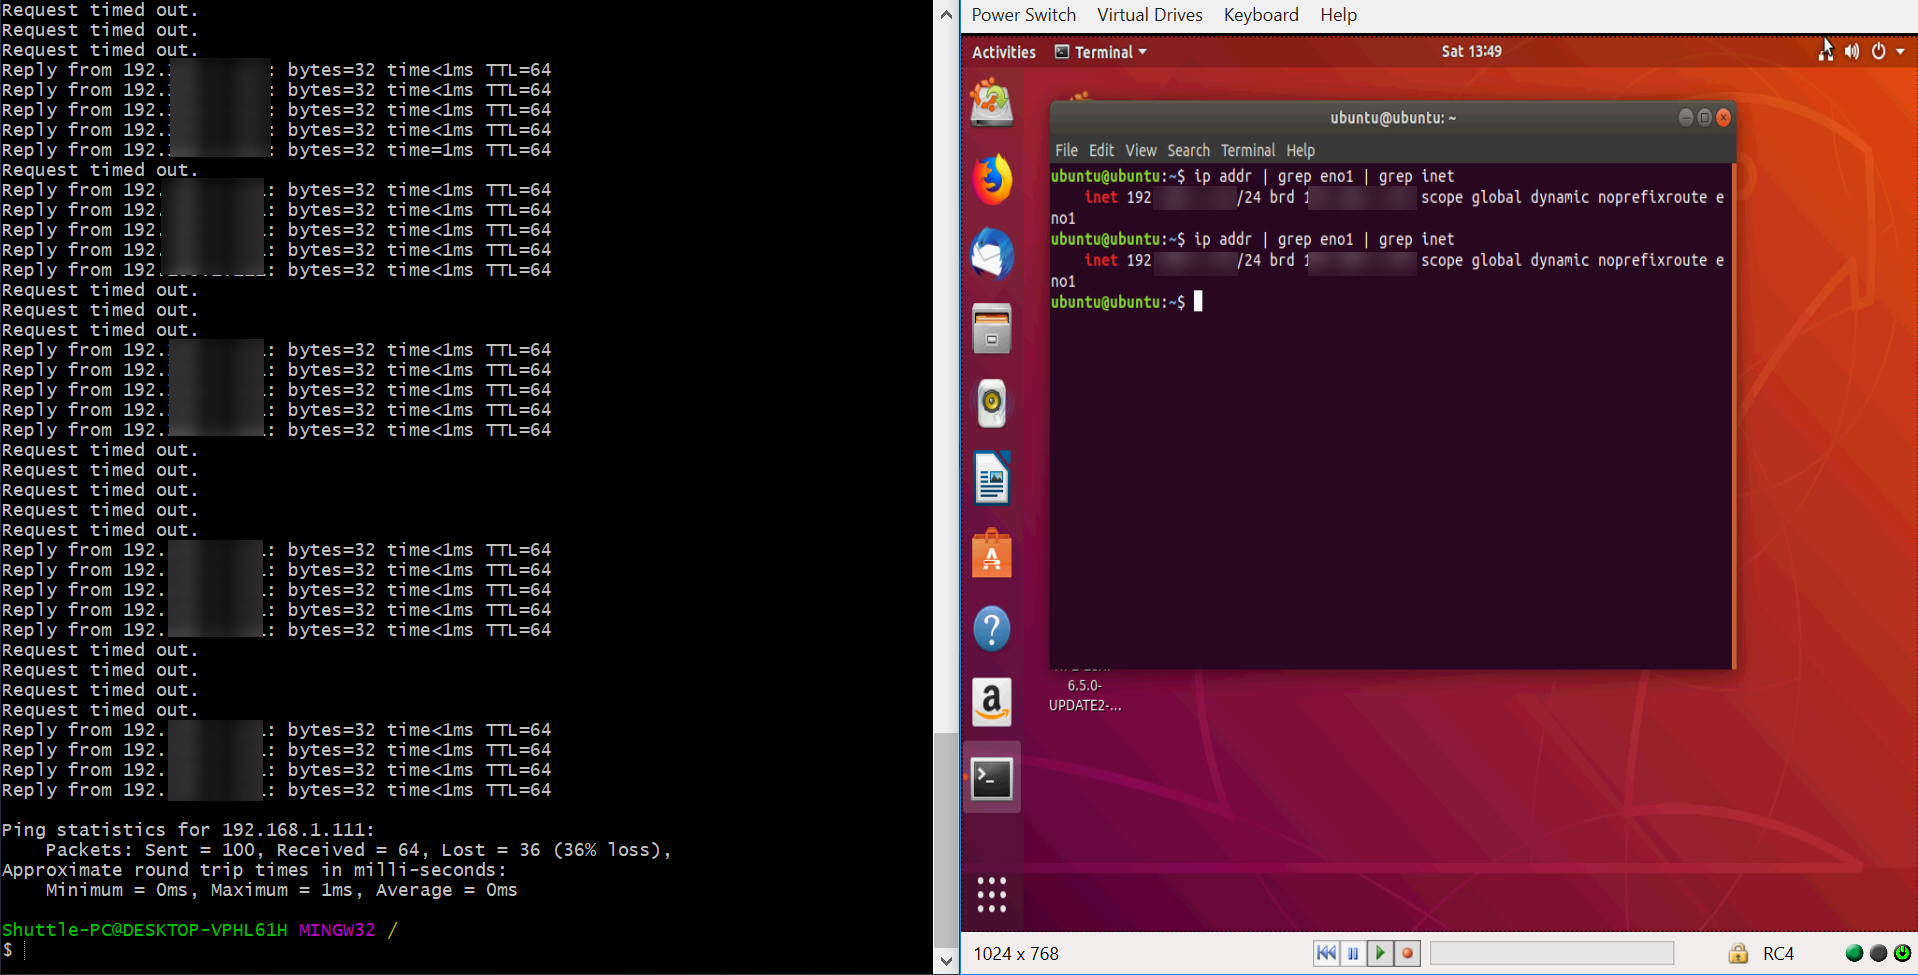Viewport: 1918px width, 975px height.
Task: Open Thunderbird Mail from the dock
Action: 991,254
